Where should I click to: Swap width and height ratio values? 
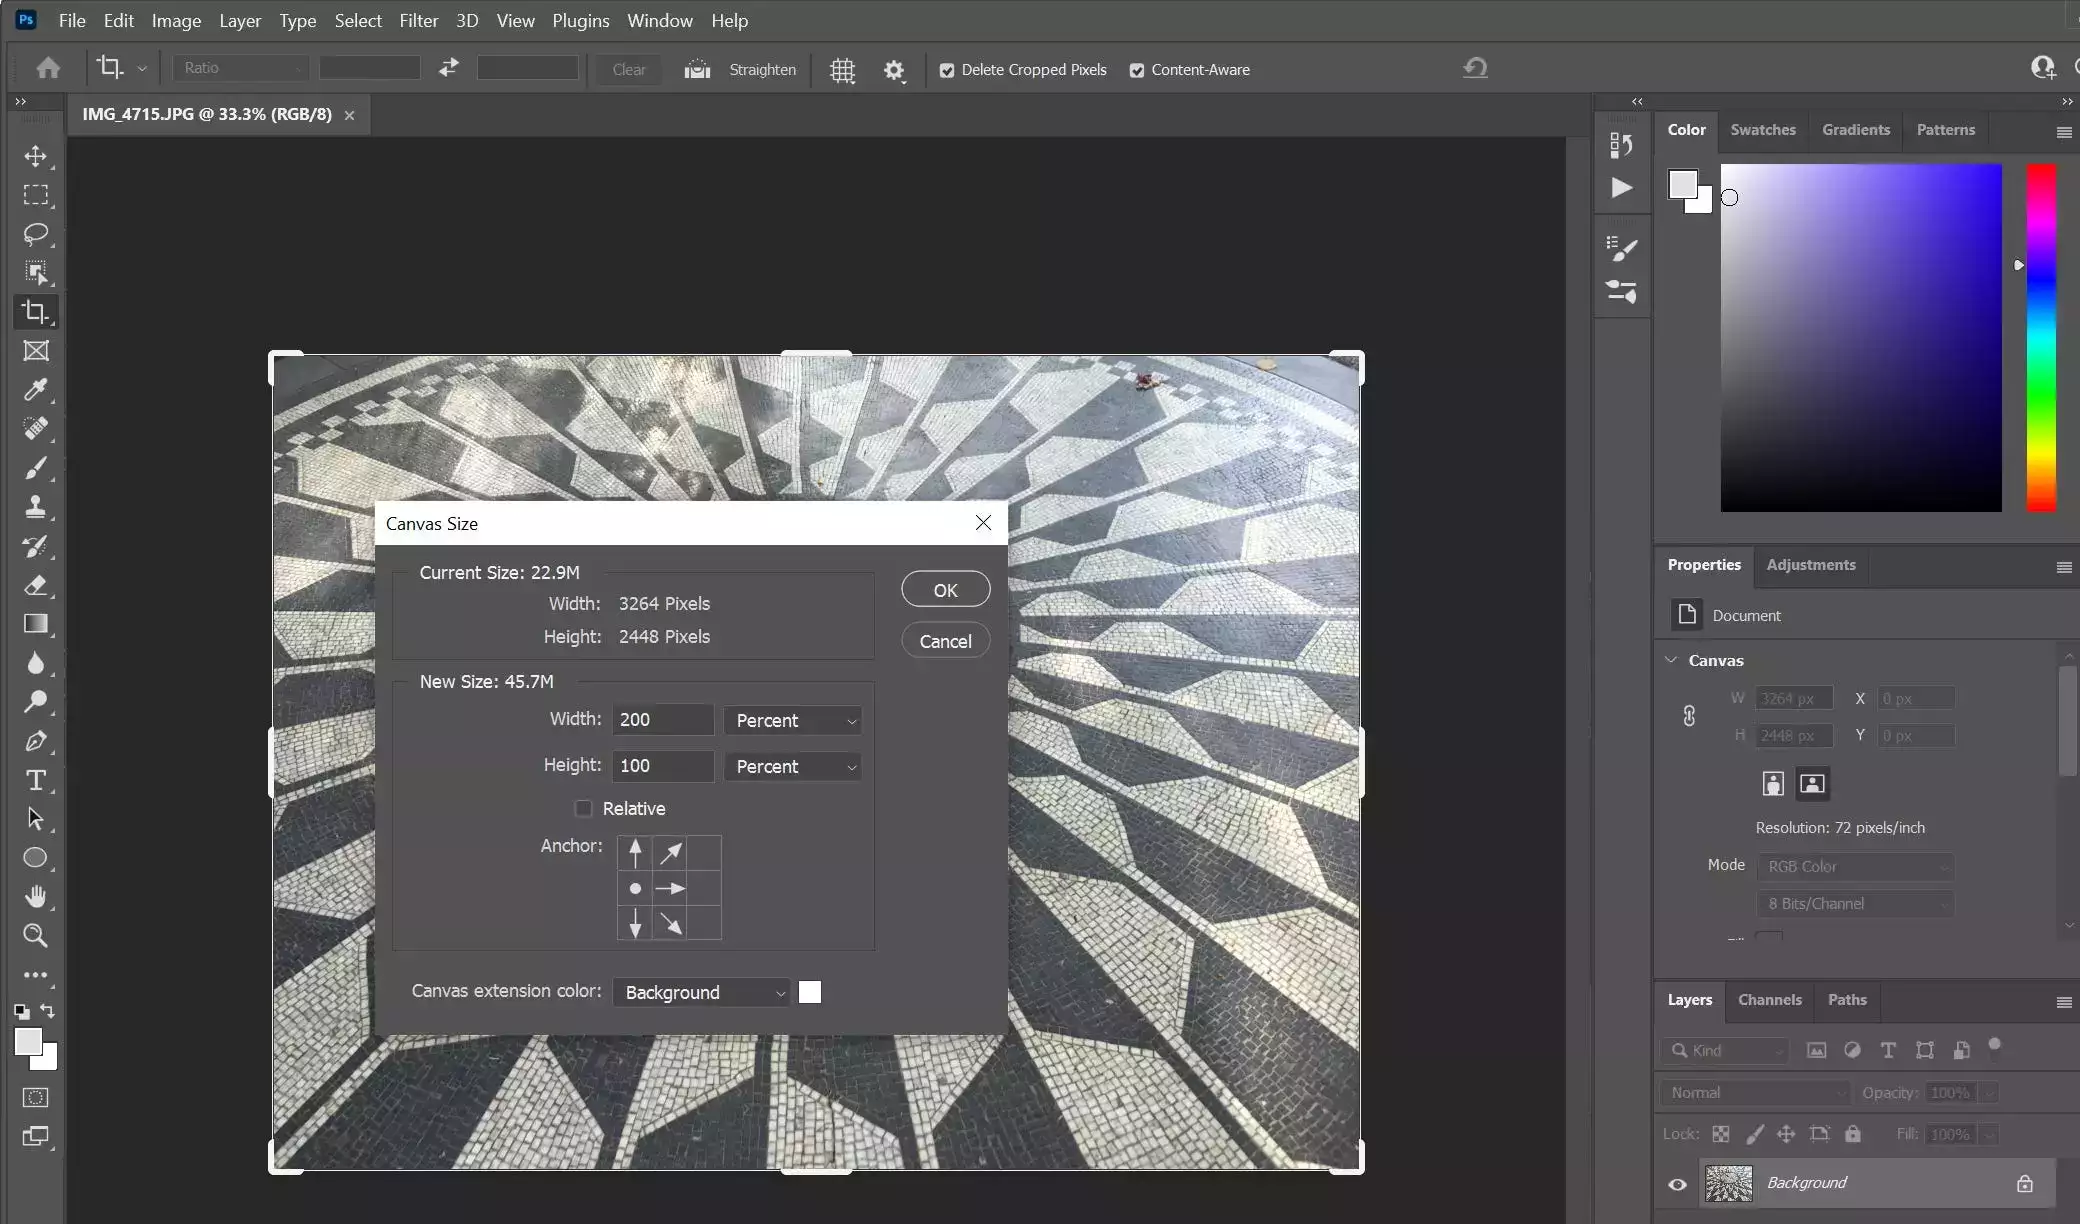click(x=449, y=67)
